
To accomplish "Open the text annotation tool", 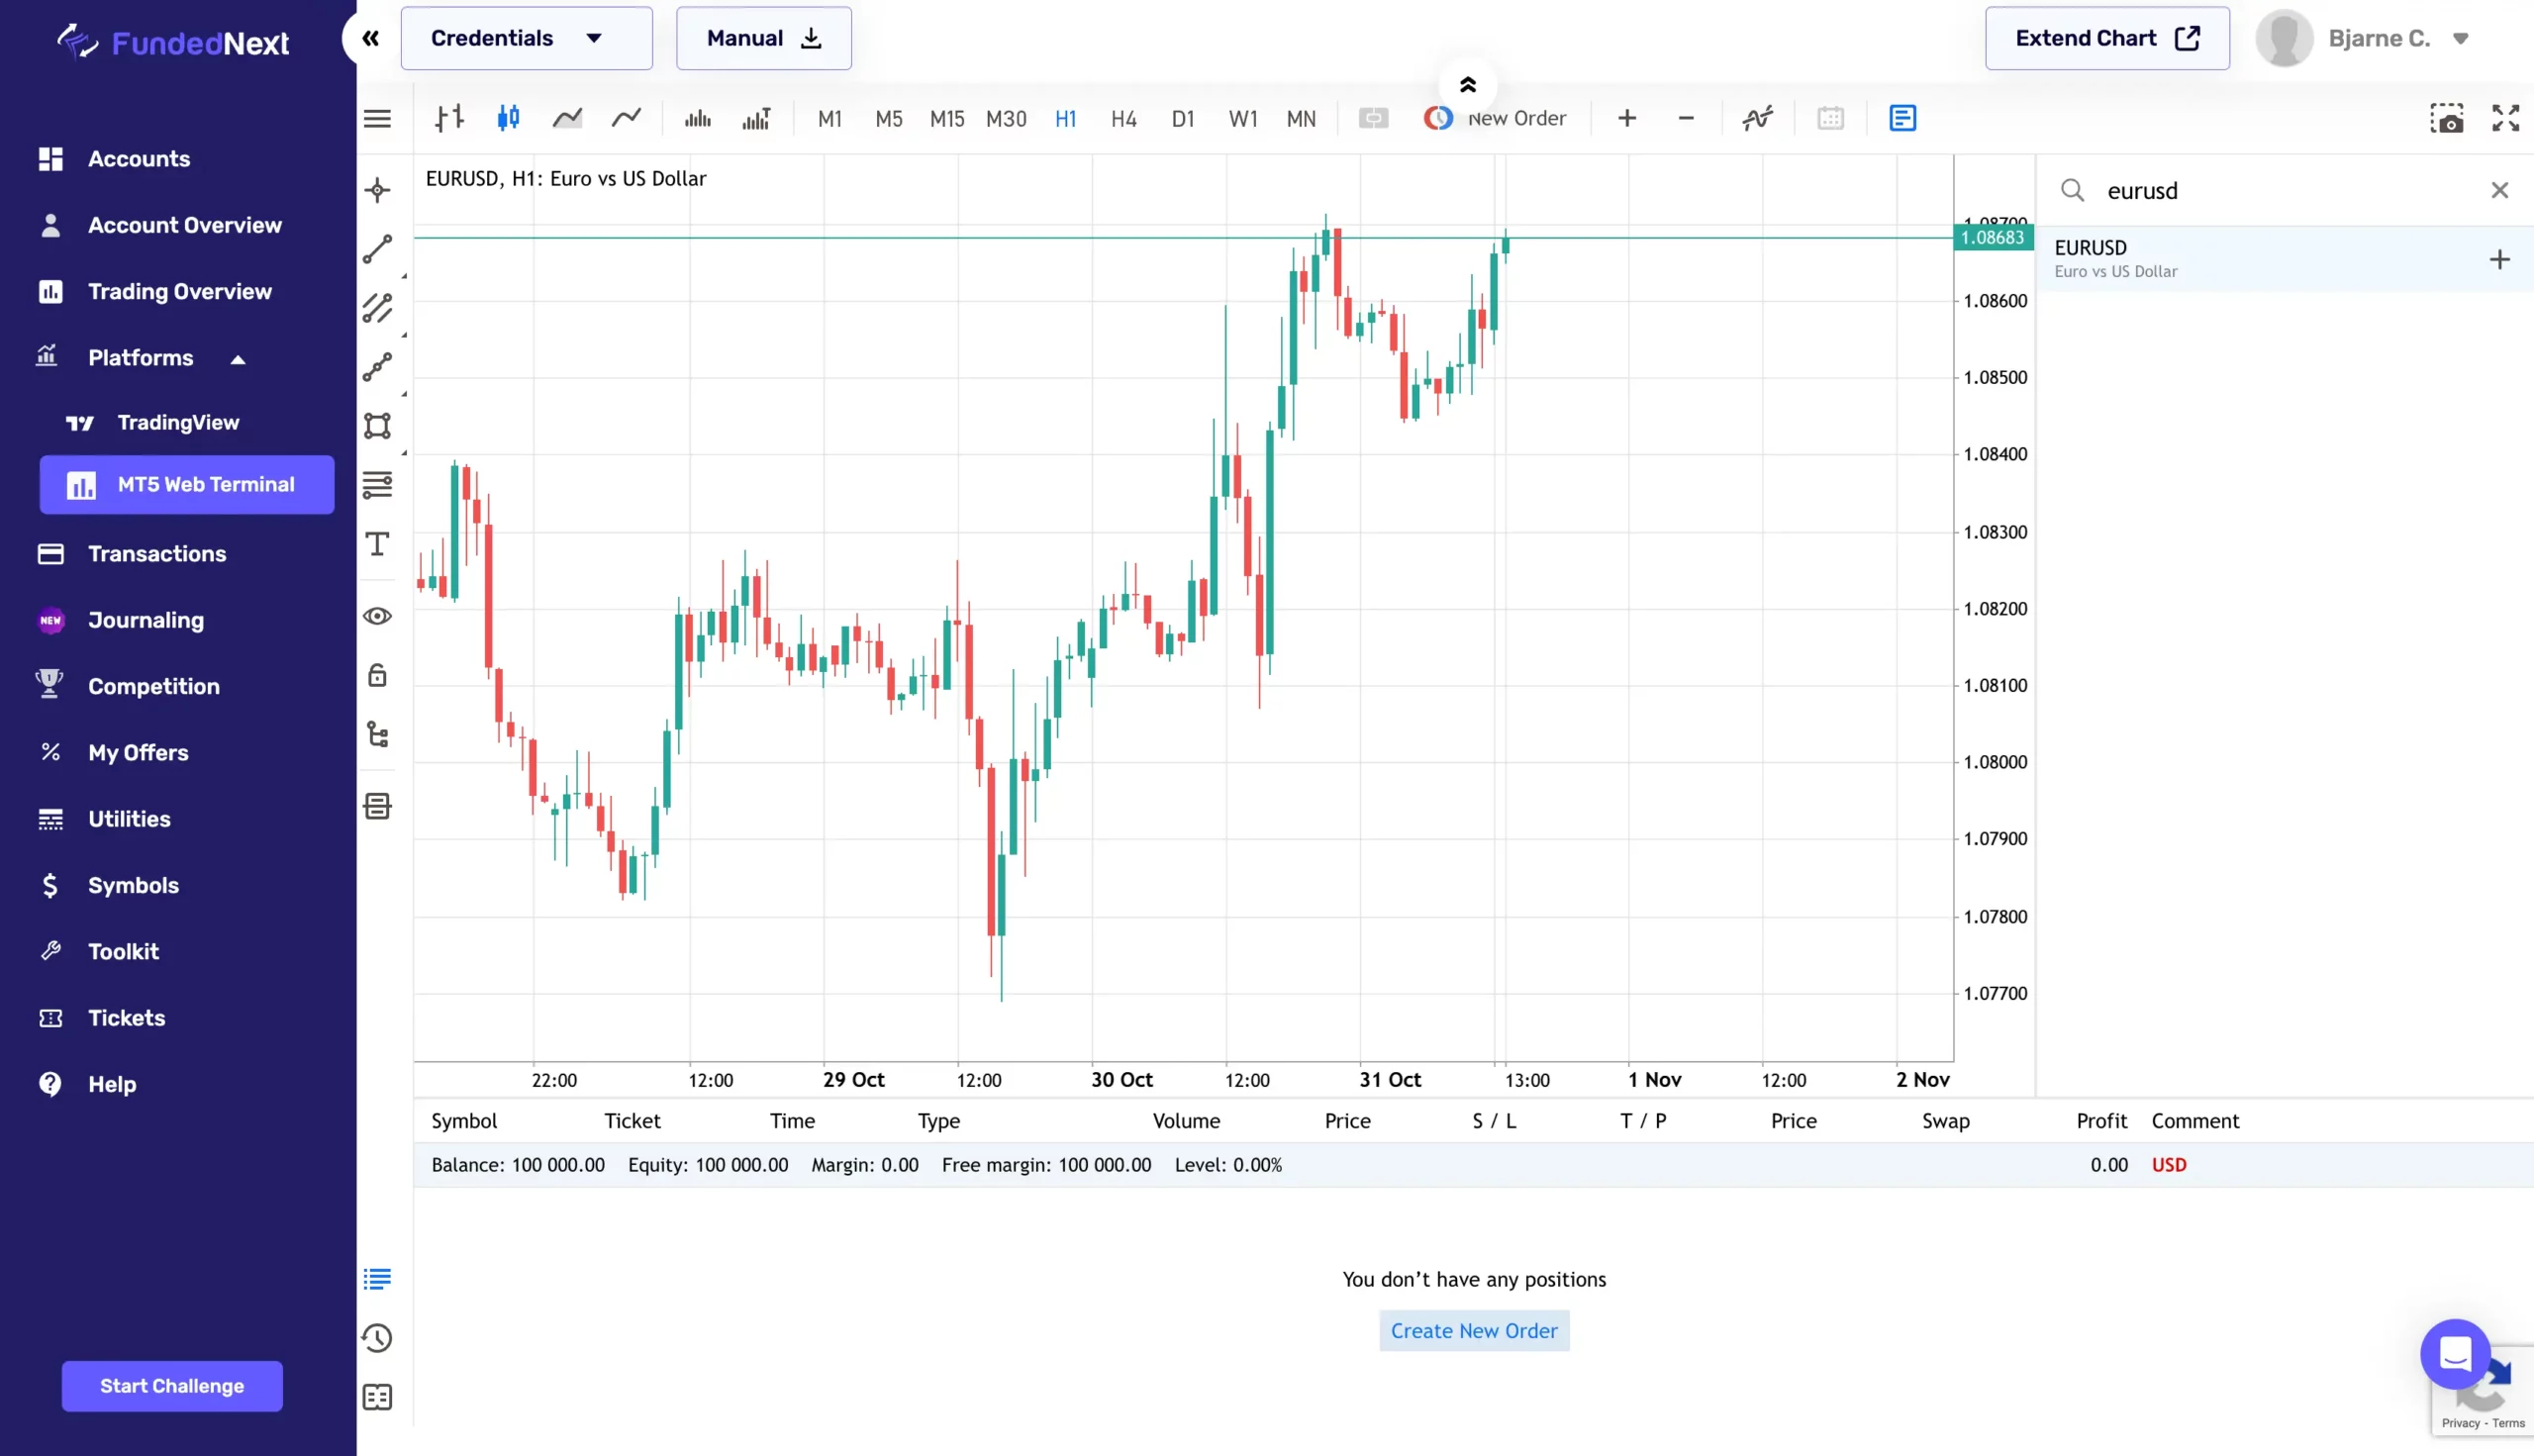I will (379, 544).
